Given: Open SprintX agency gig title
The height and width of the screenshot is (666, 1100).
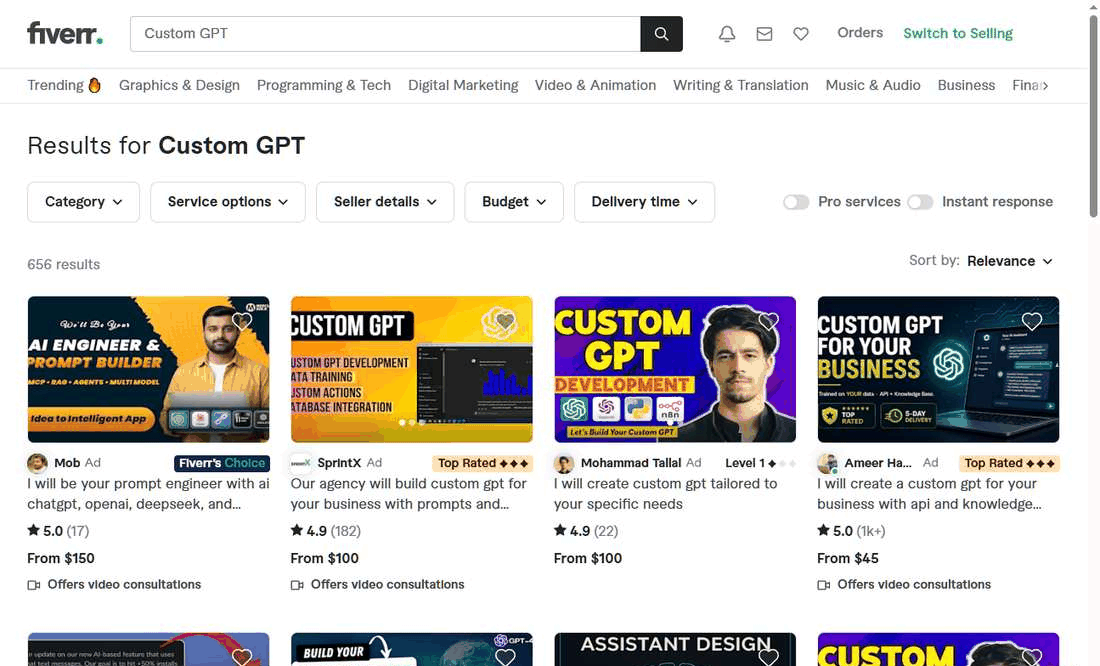Looking at the screenshot, I should [x=408, y=493].
